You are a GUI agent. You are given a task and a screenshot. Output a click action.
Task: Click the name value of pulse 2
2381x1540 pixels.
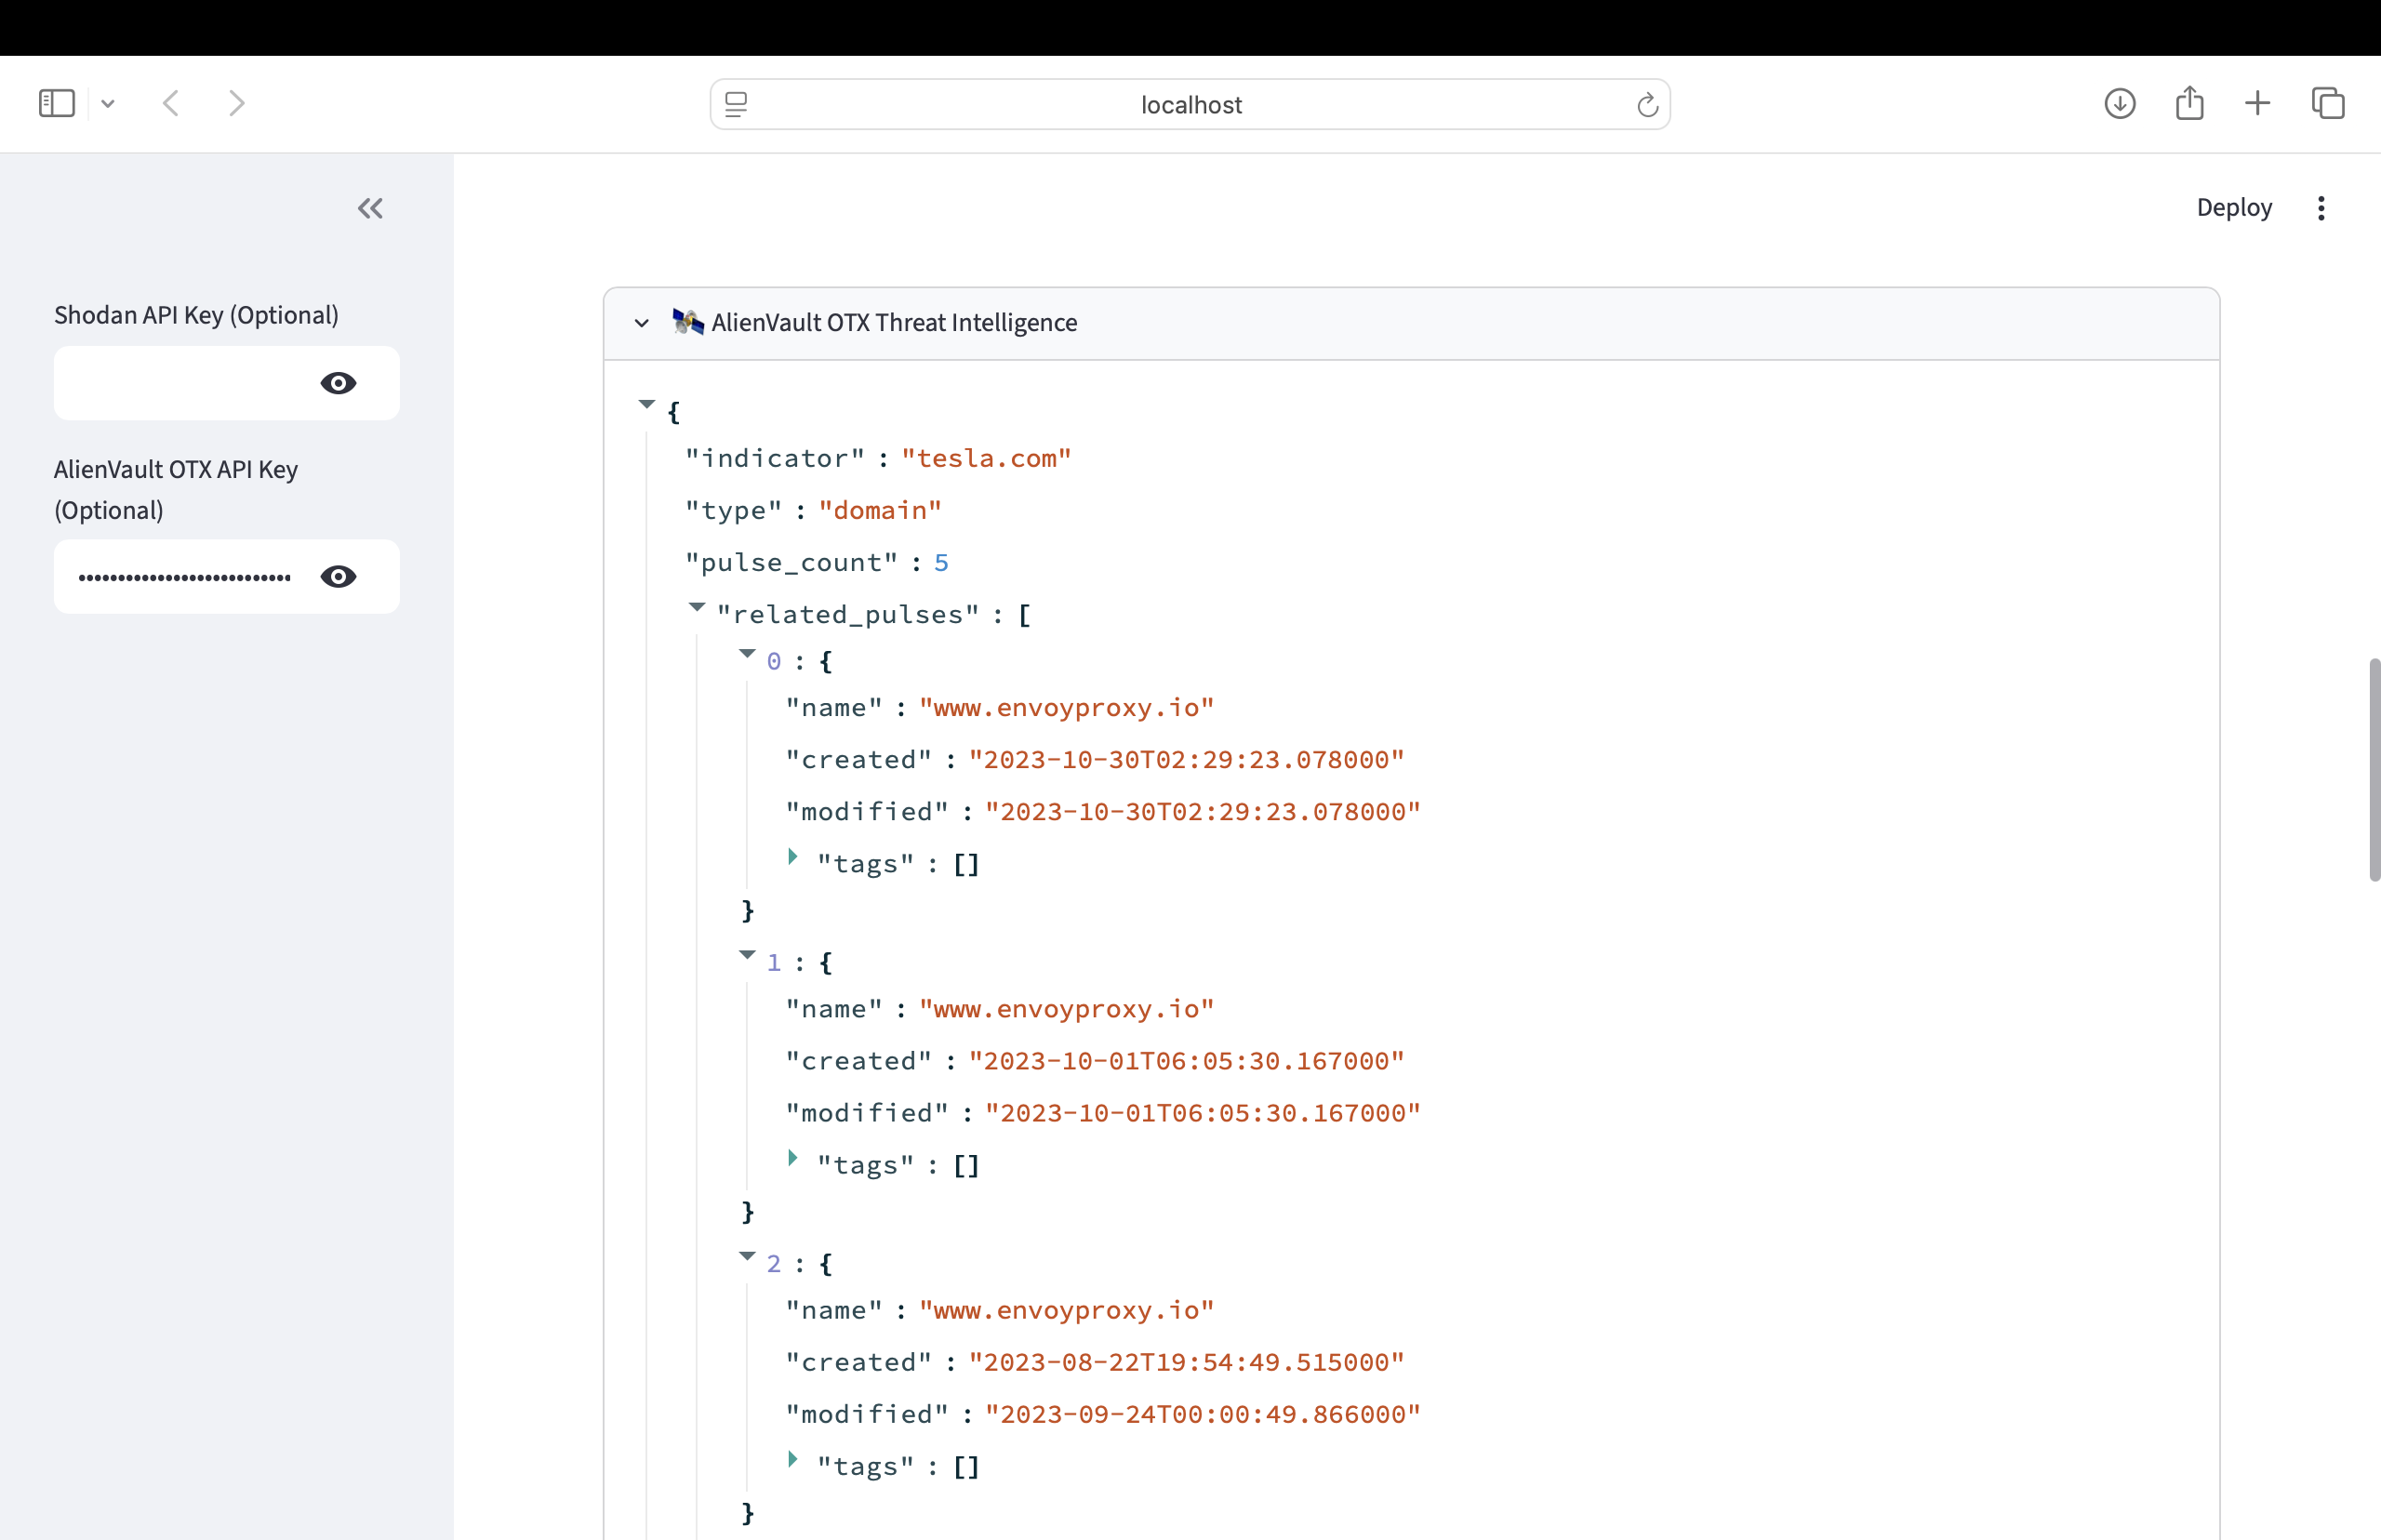(x=1066, y=1310)
